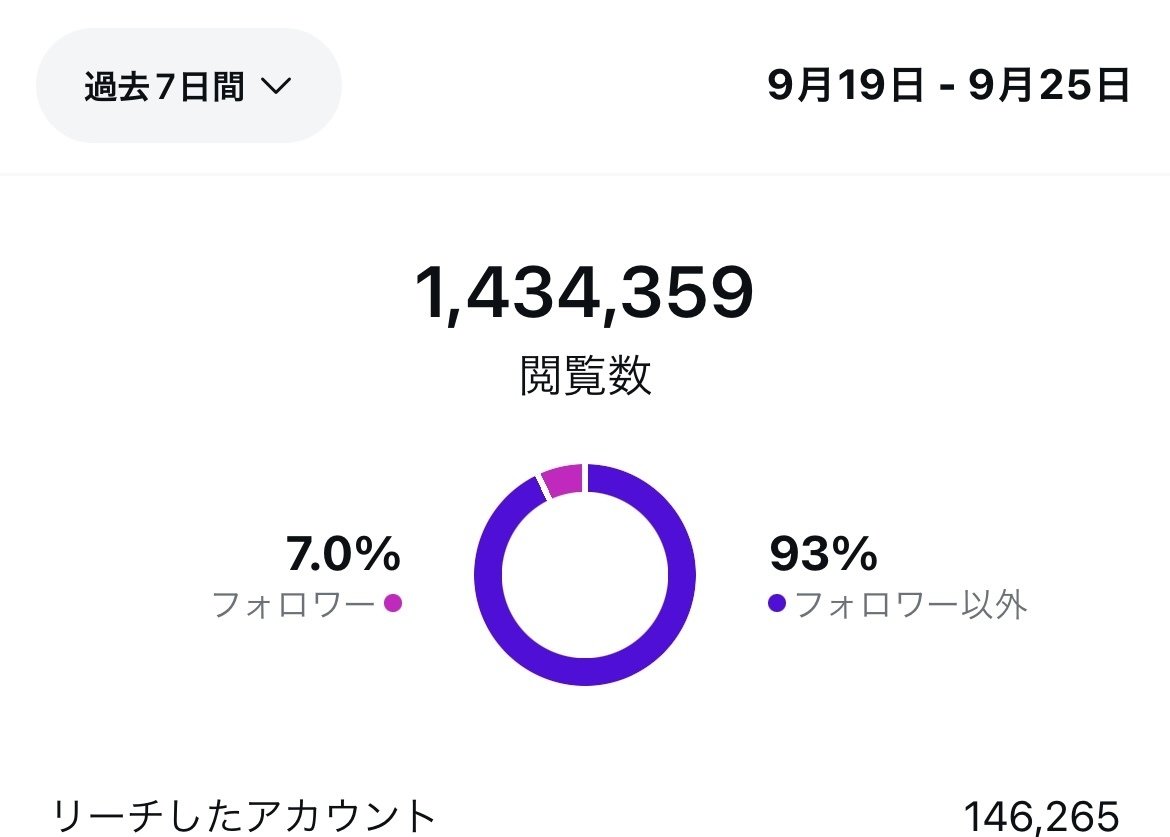Click the magenta dot next to フォロワー
The width and height of the screenshot is (1170, 837).
tap(393, 603)
